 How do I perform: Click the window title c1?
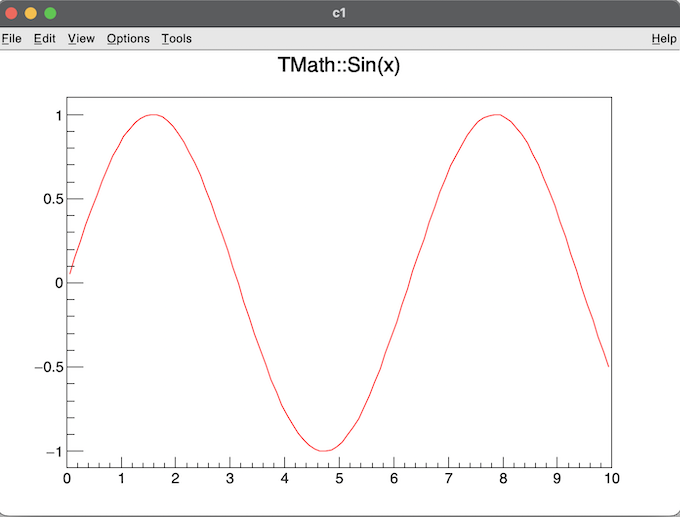(x=339, y=13)
